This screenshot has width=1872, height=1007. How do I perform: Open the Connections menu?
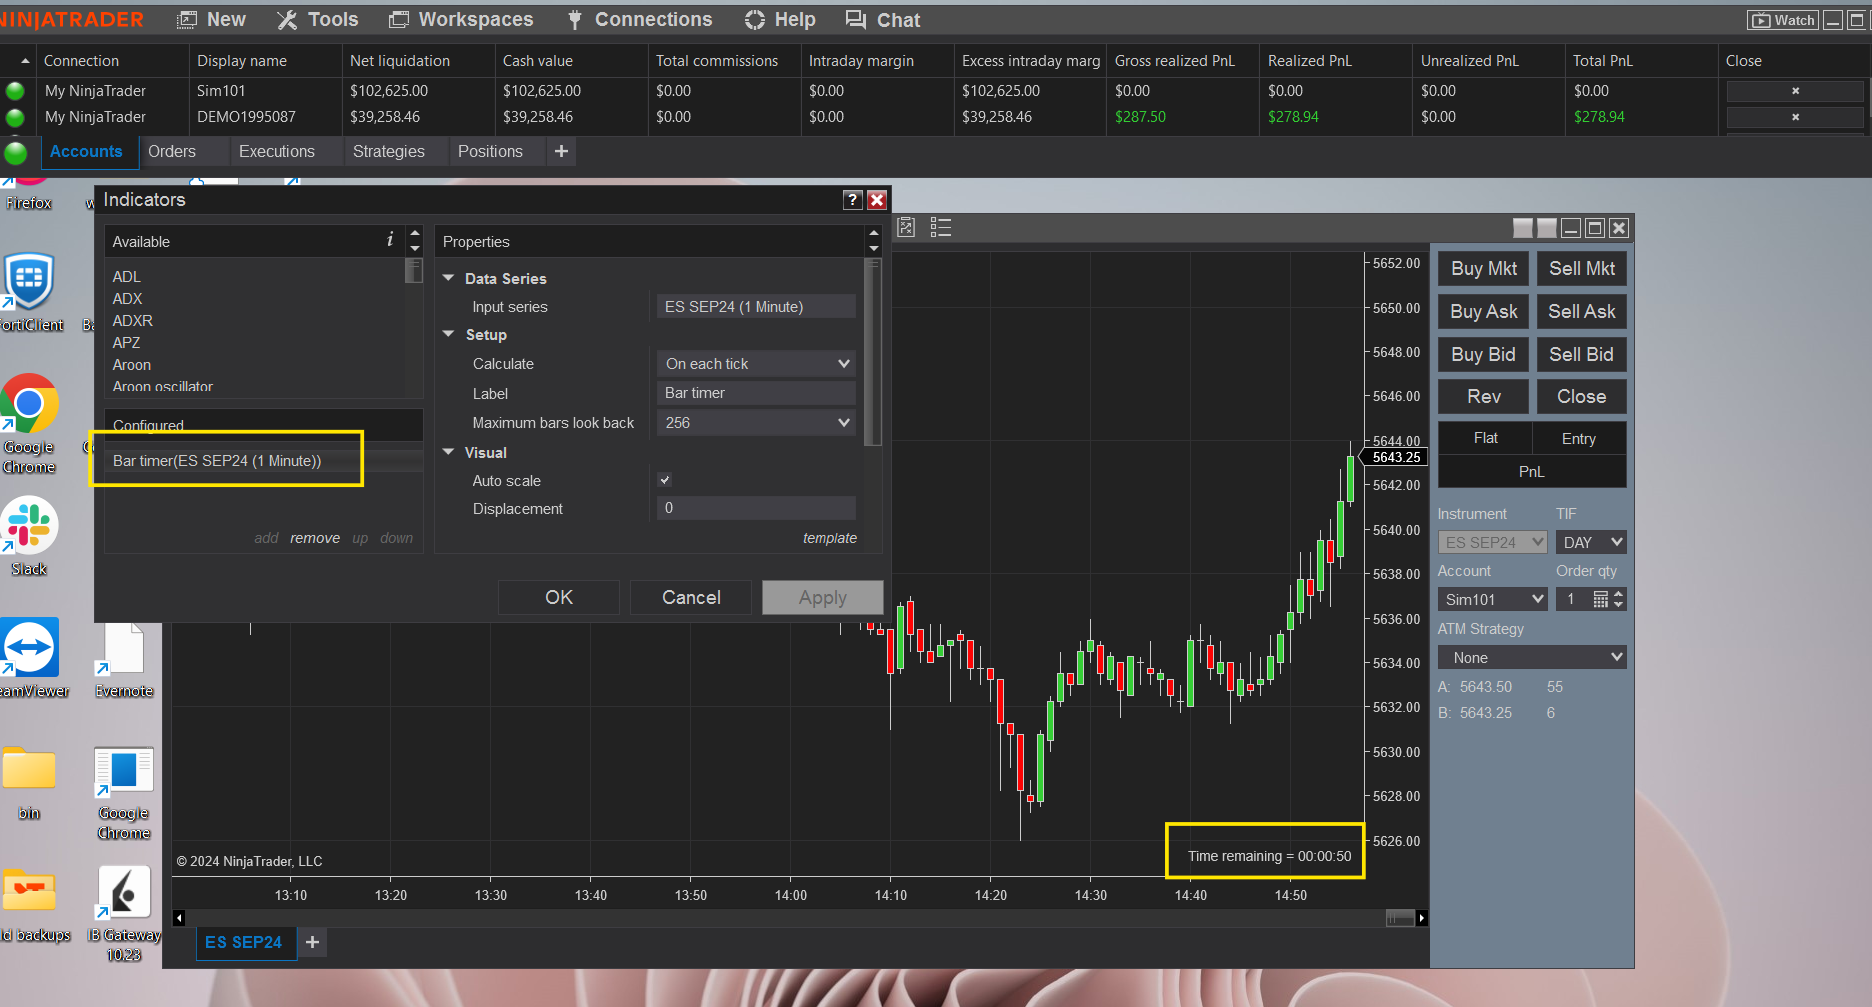pyautogui.click(x=640, y=20)
